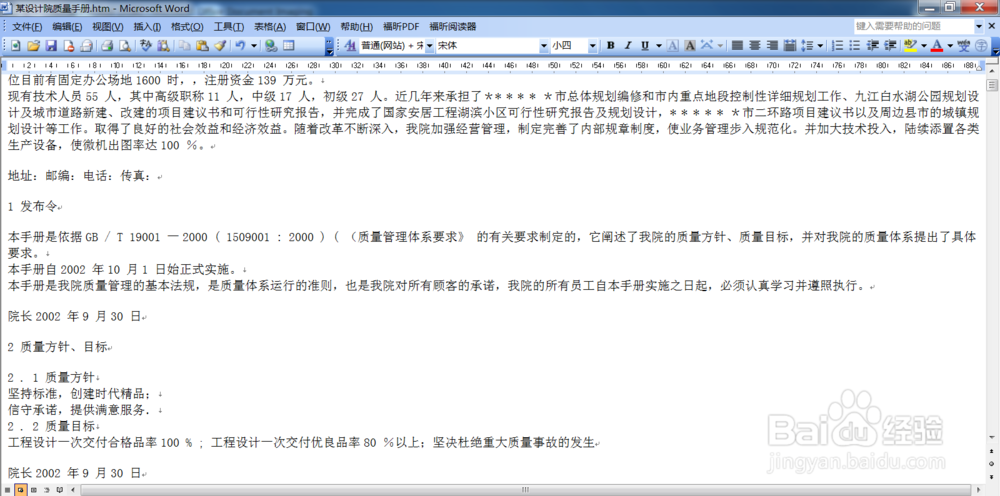The height and width of the screenshot is (496, 1000).
Task: Copy selection with copy icon
Action: [184, 45]
